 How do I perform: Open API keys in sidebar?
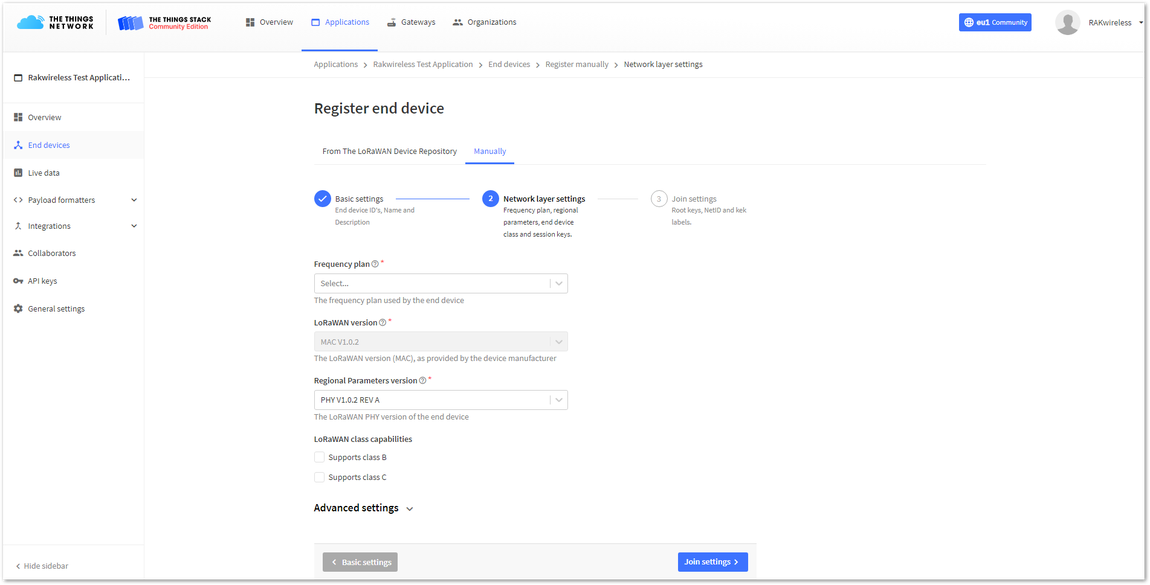pos(73,281)
